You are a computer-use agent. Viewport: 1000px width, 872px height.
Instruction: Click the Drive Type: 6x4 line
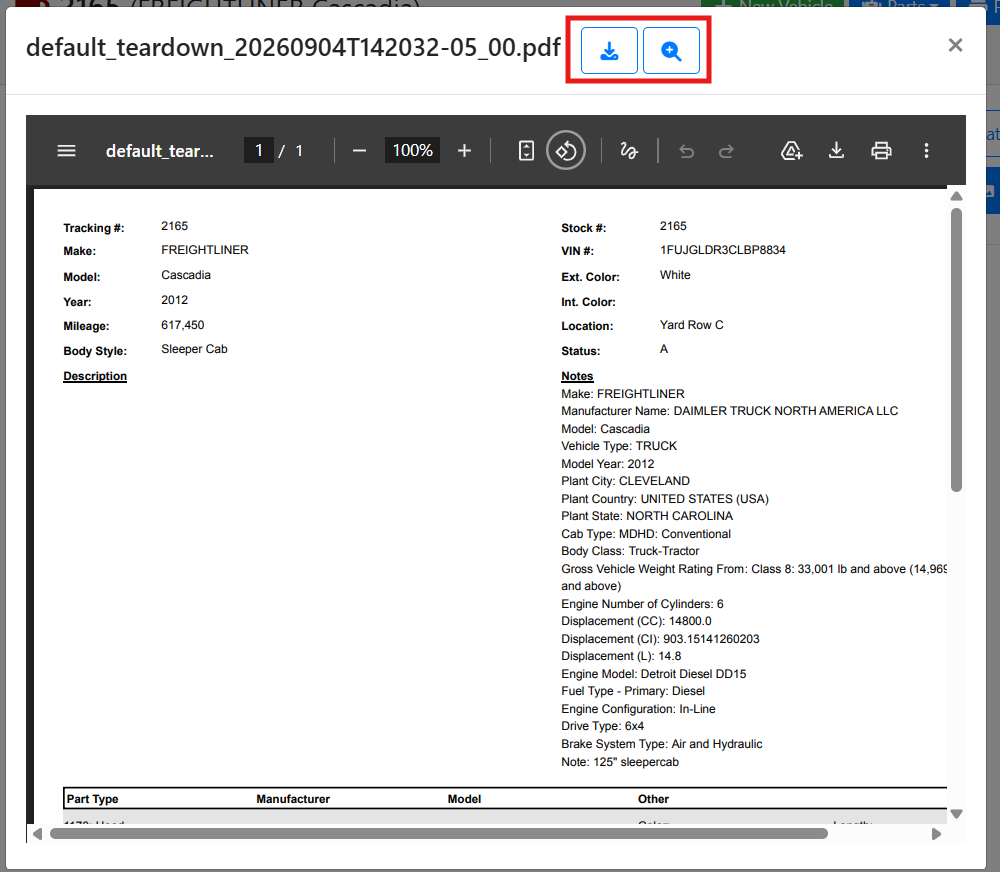click(603, 727)
